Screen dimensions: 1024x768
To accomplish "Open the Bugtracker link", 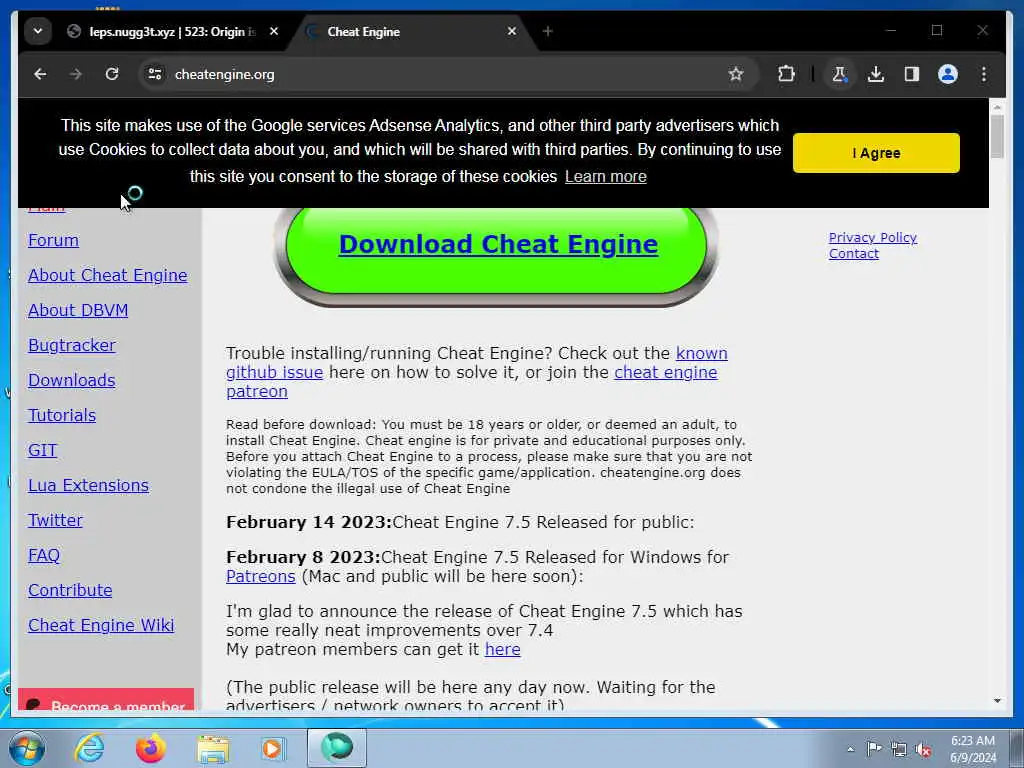I will click(x=72, y=345).
